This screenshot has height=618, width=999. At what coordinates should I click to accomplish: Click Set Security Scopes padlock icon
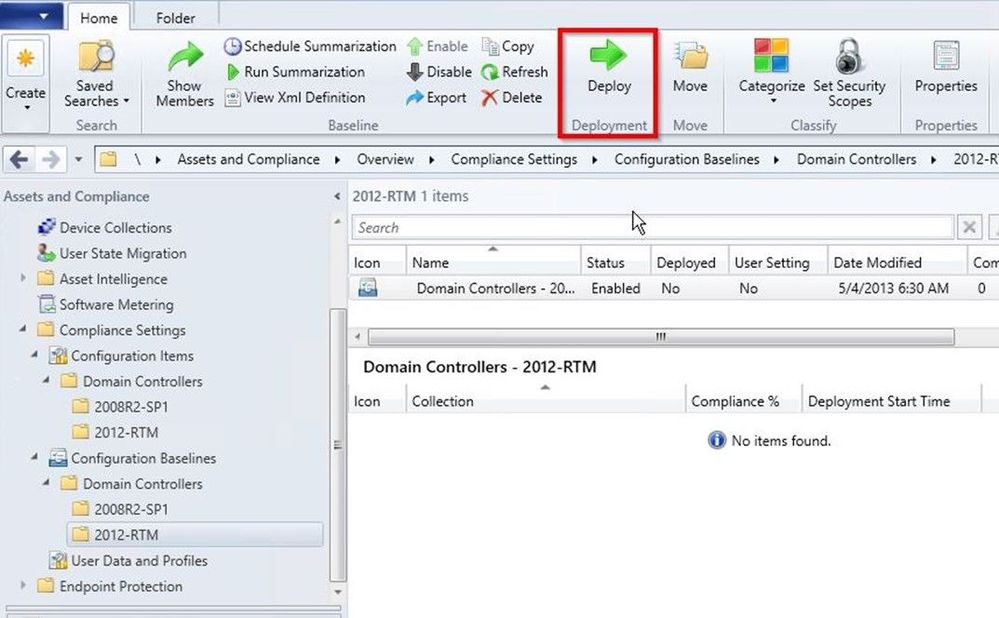(x=849, y=55)
